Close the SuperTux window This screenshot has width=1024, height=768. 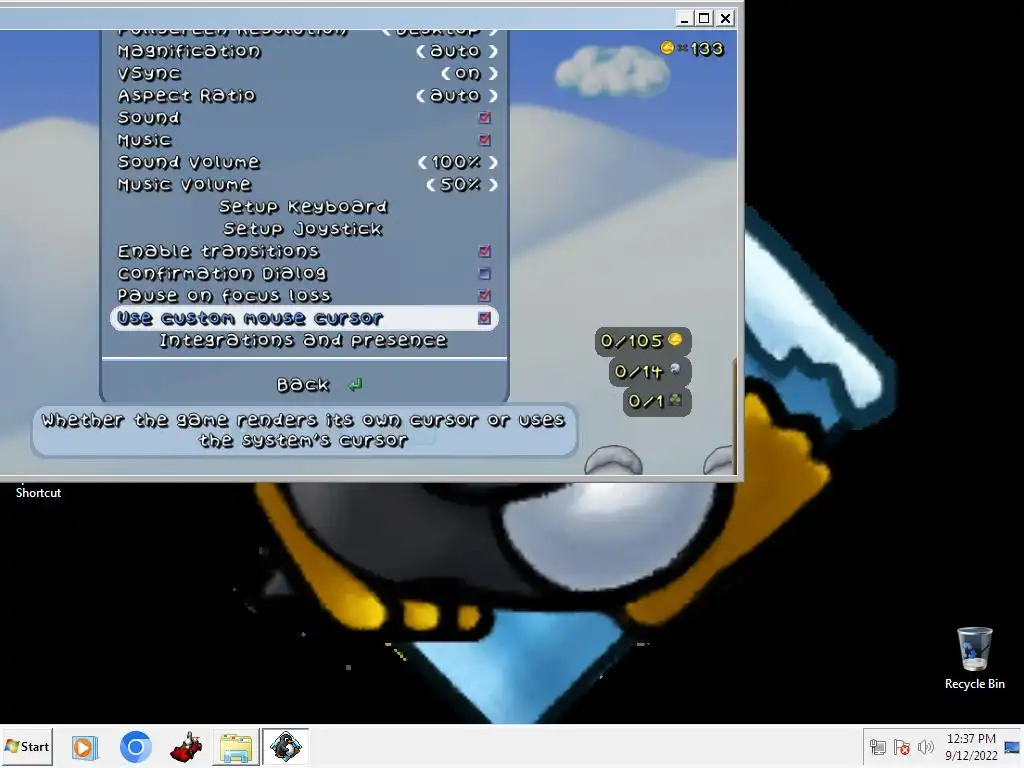coord(725,18)
